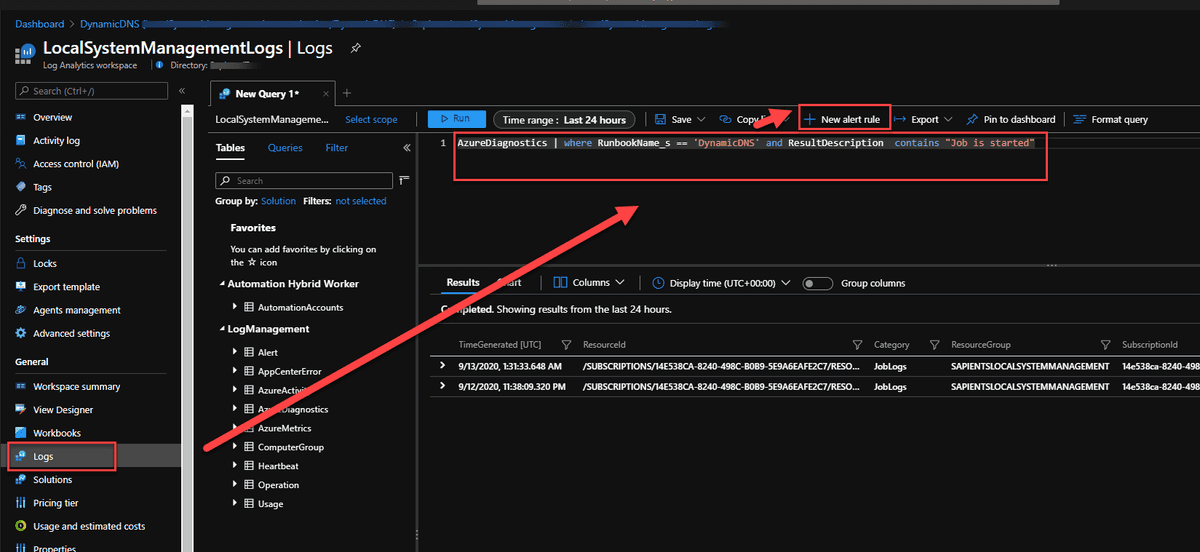
Task: Collapse the Automation Hybrid Worker group
Action: coord(221,284)
